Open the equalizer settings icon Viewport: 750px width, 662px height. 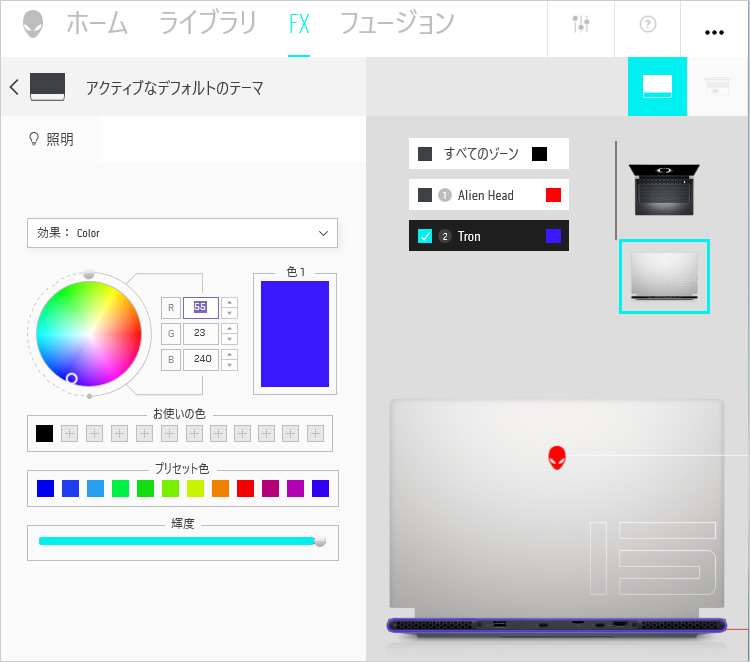coord(581,25)
